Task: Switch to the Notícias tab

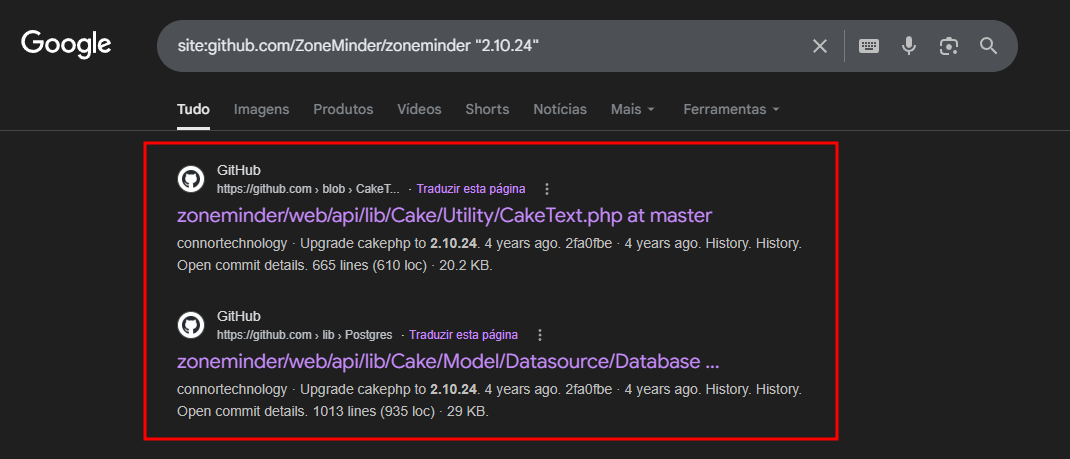Action: pos(560,109)
